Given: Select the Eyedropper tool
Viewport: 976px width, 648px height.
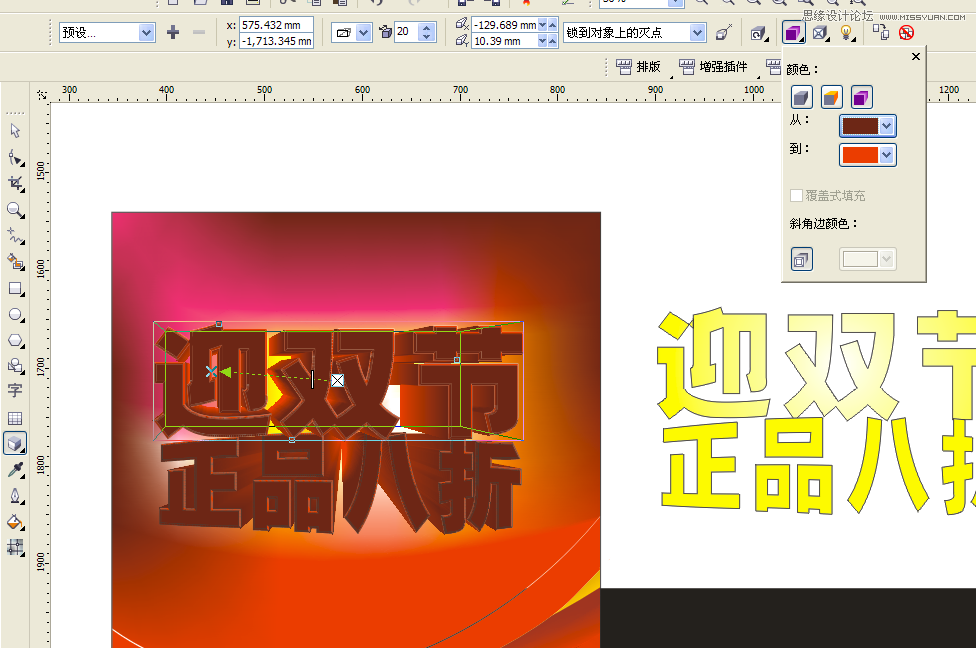Looking at the screenshot, I should 15,470.
